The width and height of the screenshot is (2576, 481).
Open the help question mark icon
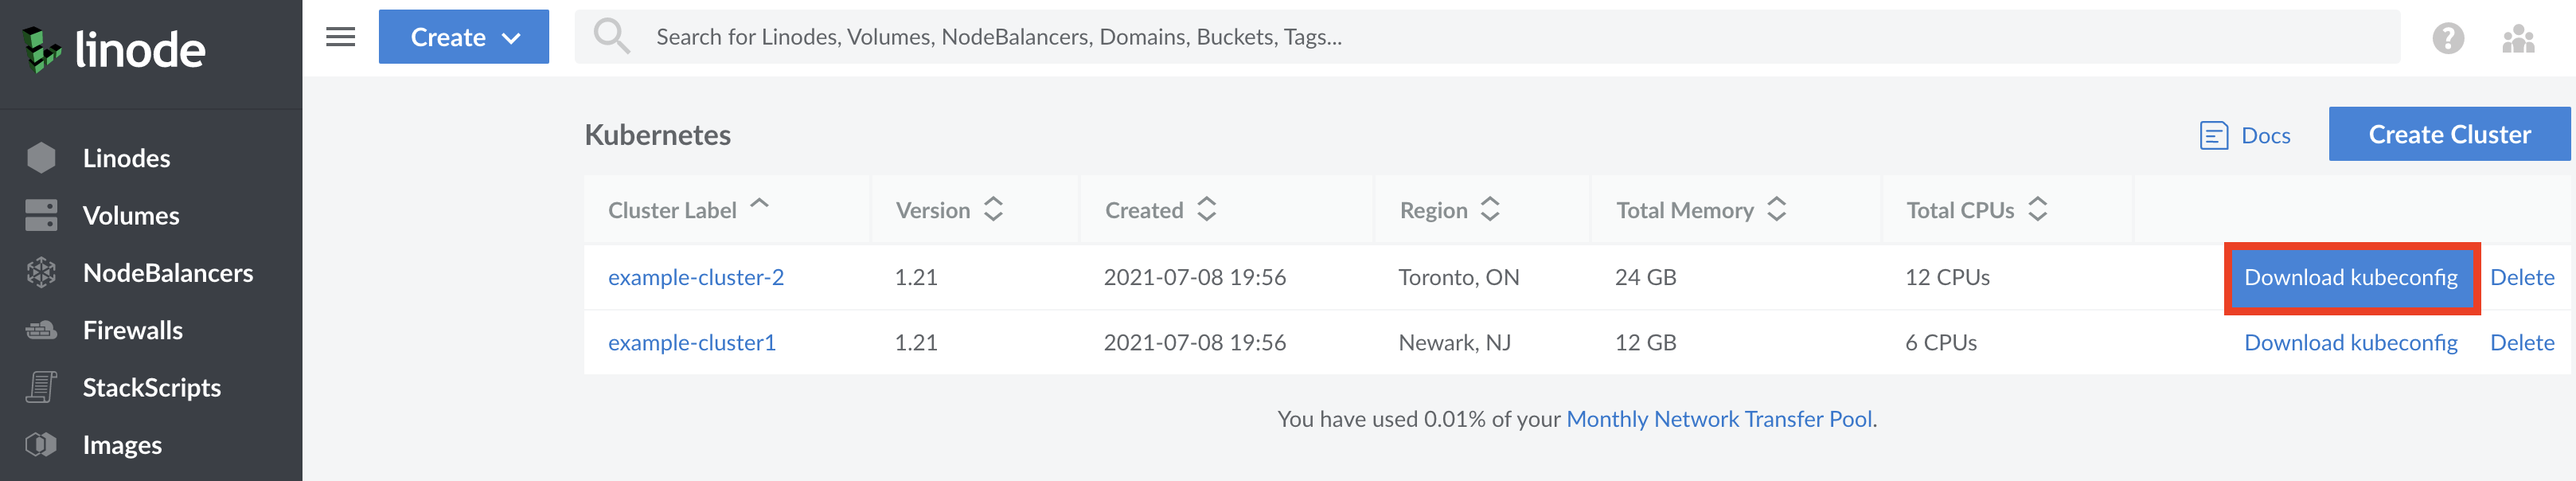pos(2448,38)
